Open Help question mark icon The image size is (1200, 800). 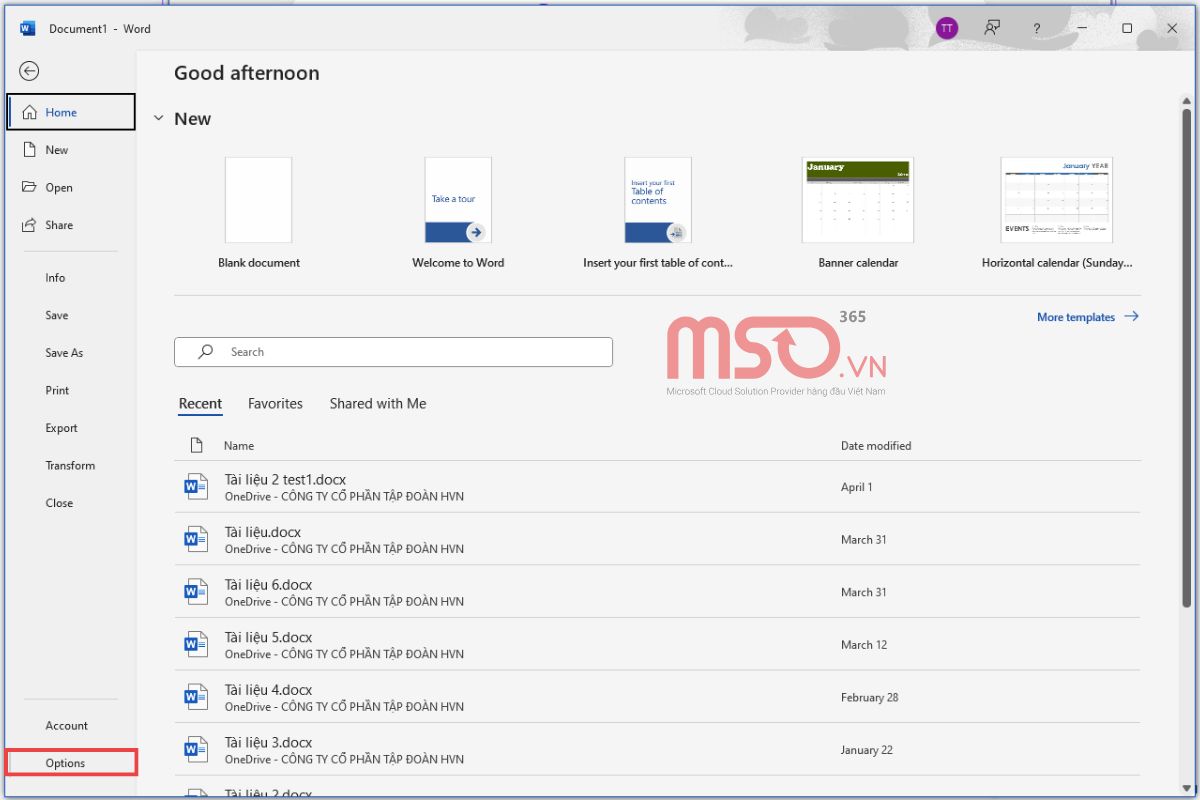tap(1037, 28)
